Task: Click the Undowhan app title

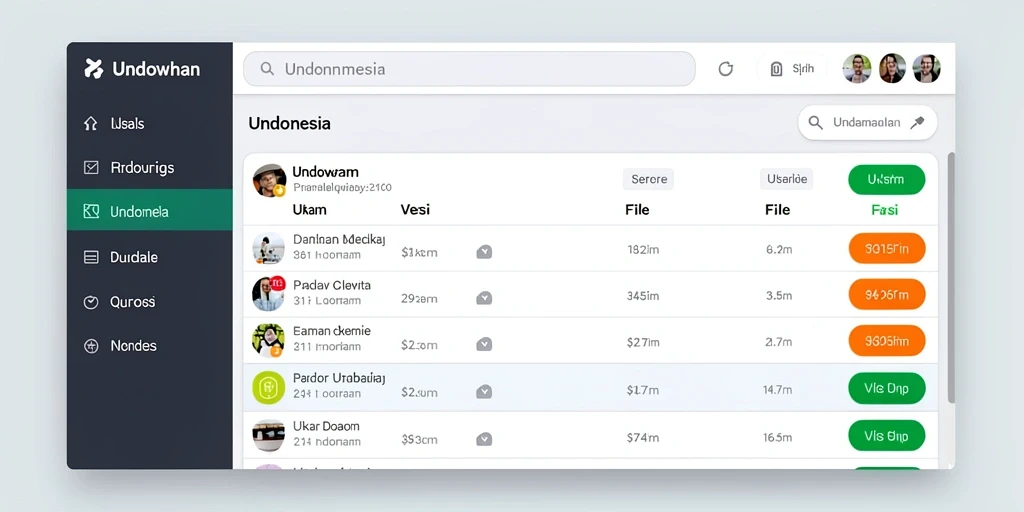Action: pos(156,69)
